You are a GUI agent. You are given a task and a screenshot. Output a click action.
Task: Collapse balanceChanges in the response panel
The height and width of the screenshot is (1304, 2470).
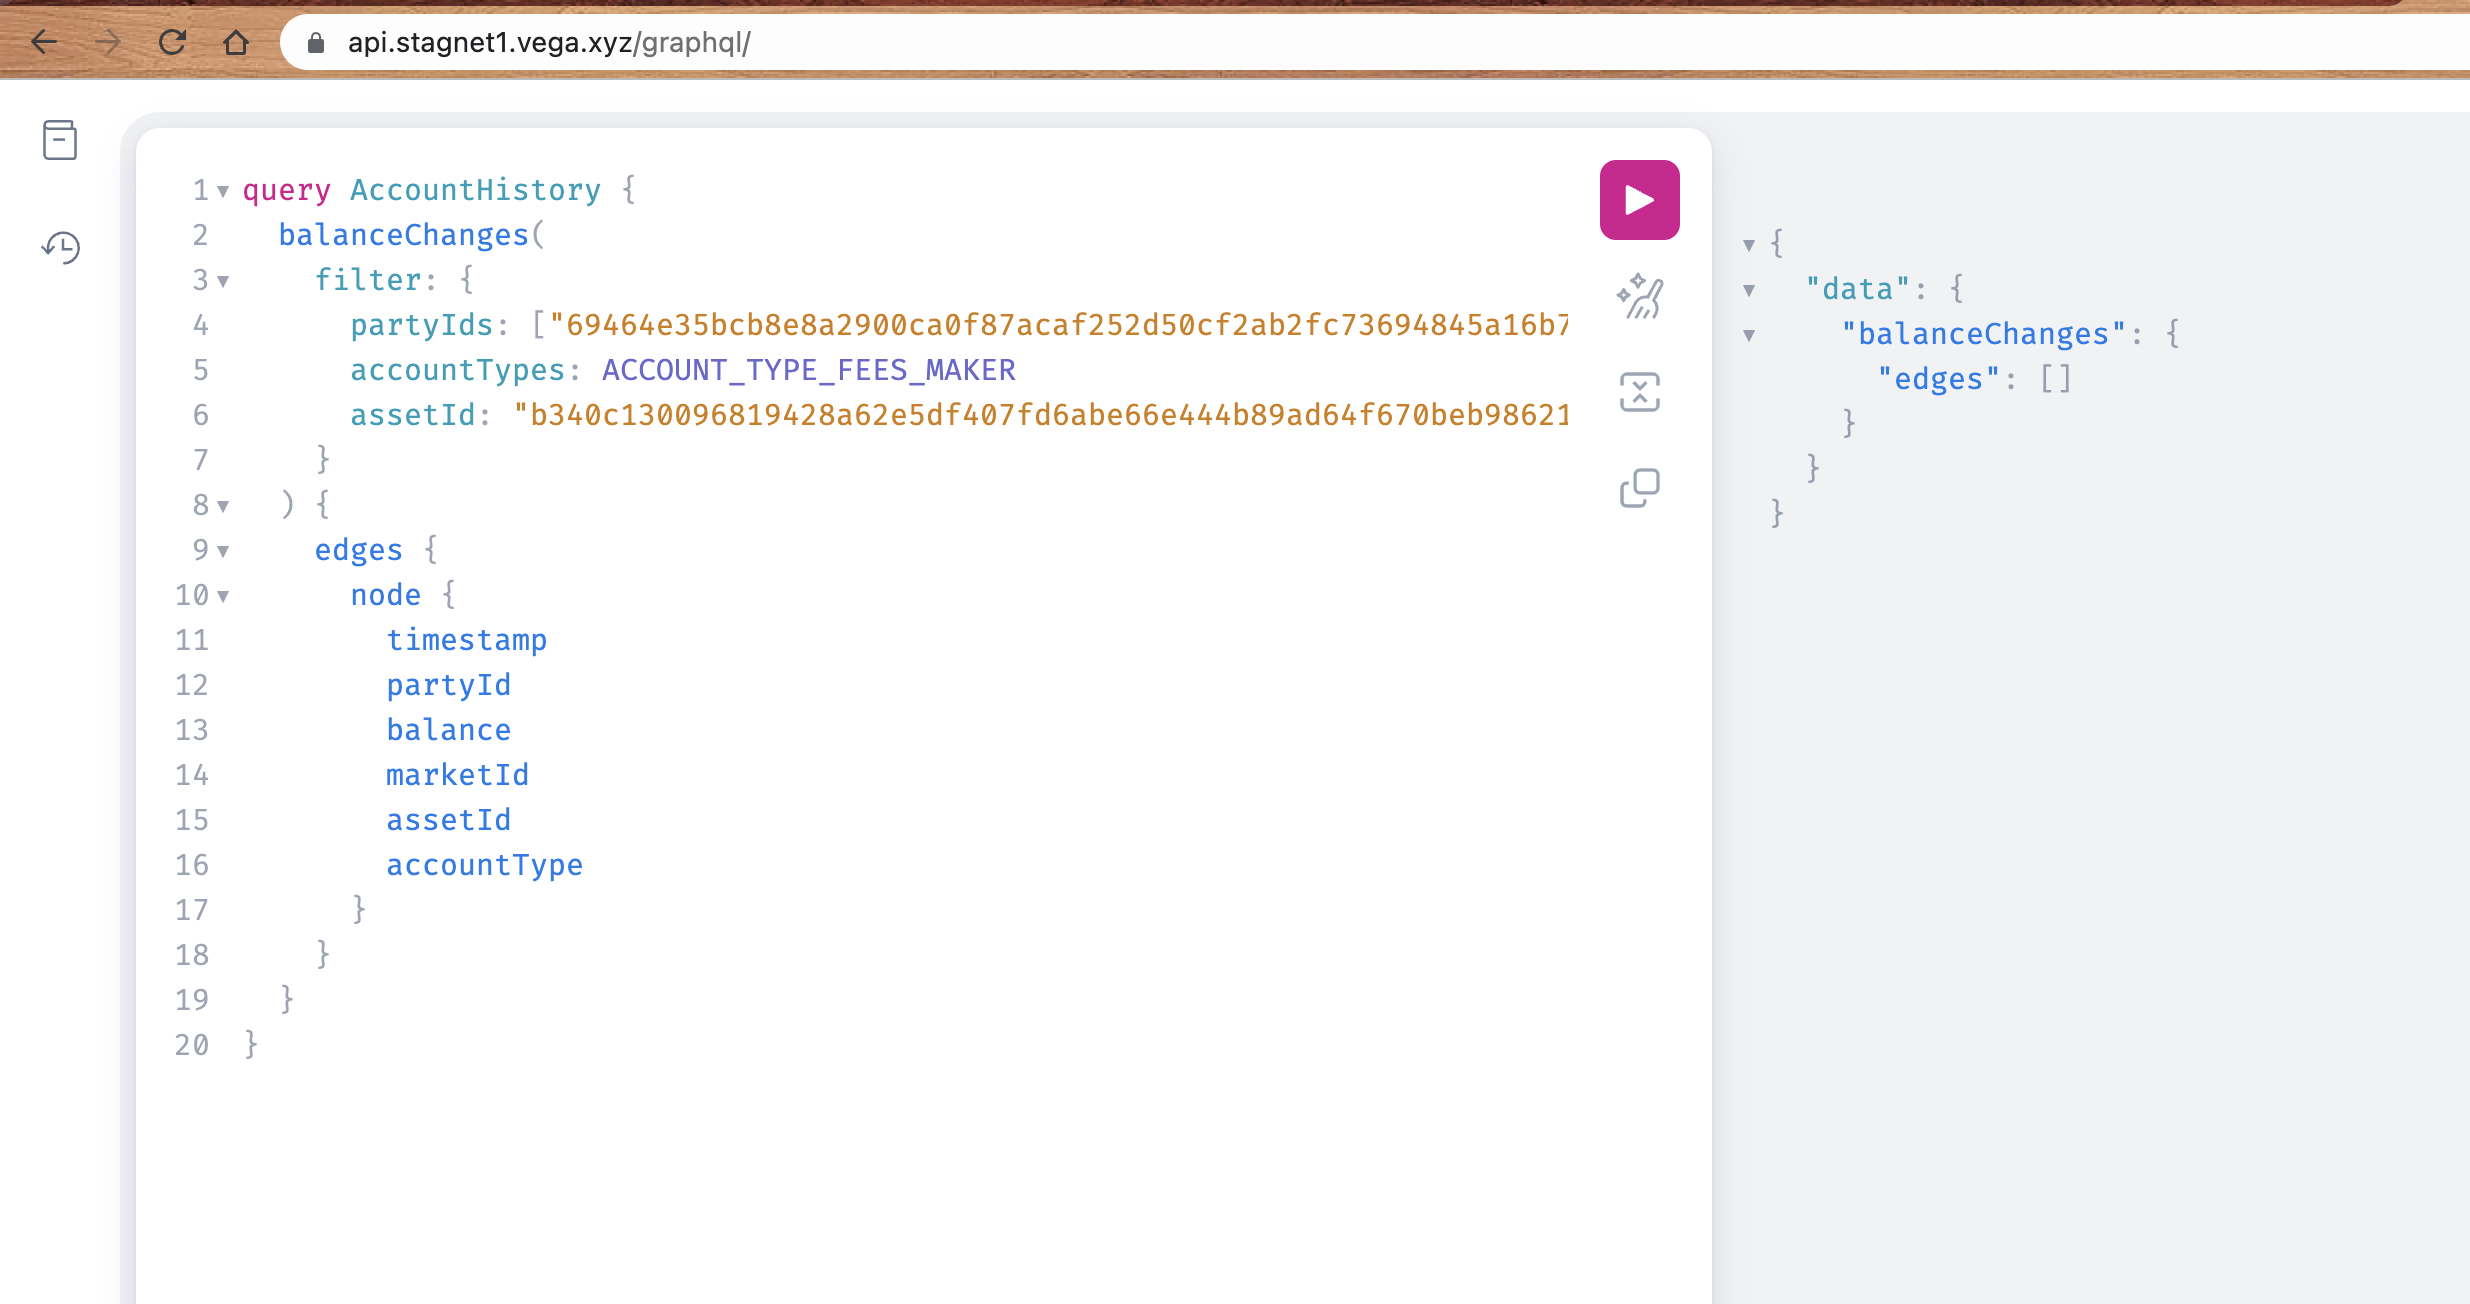coord(1748,335)
